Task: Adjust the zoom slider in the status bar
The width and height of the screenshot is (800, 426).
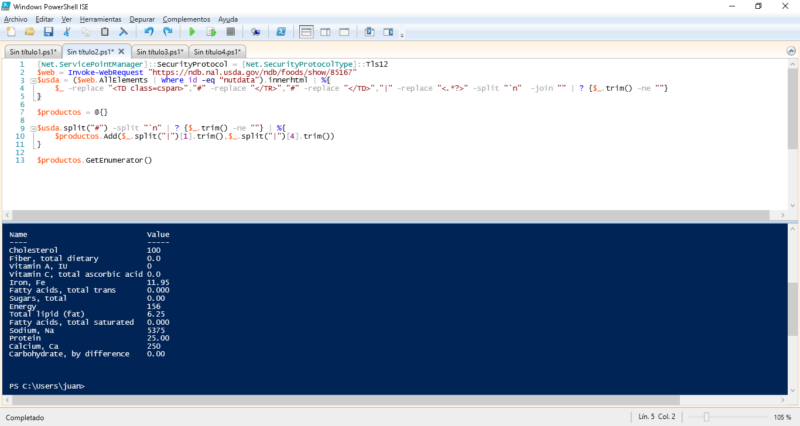Action: [x=705, y=416]
